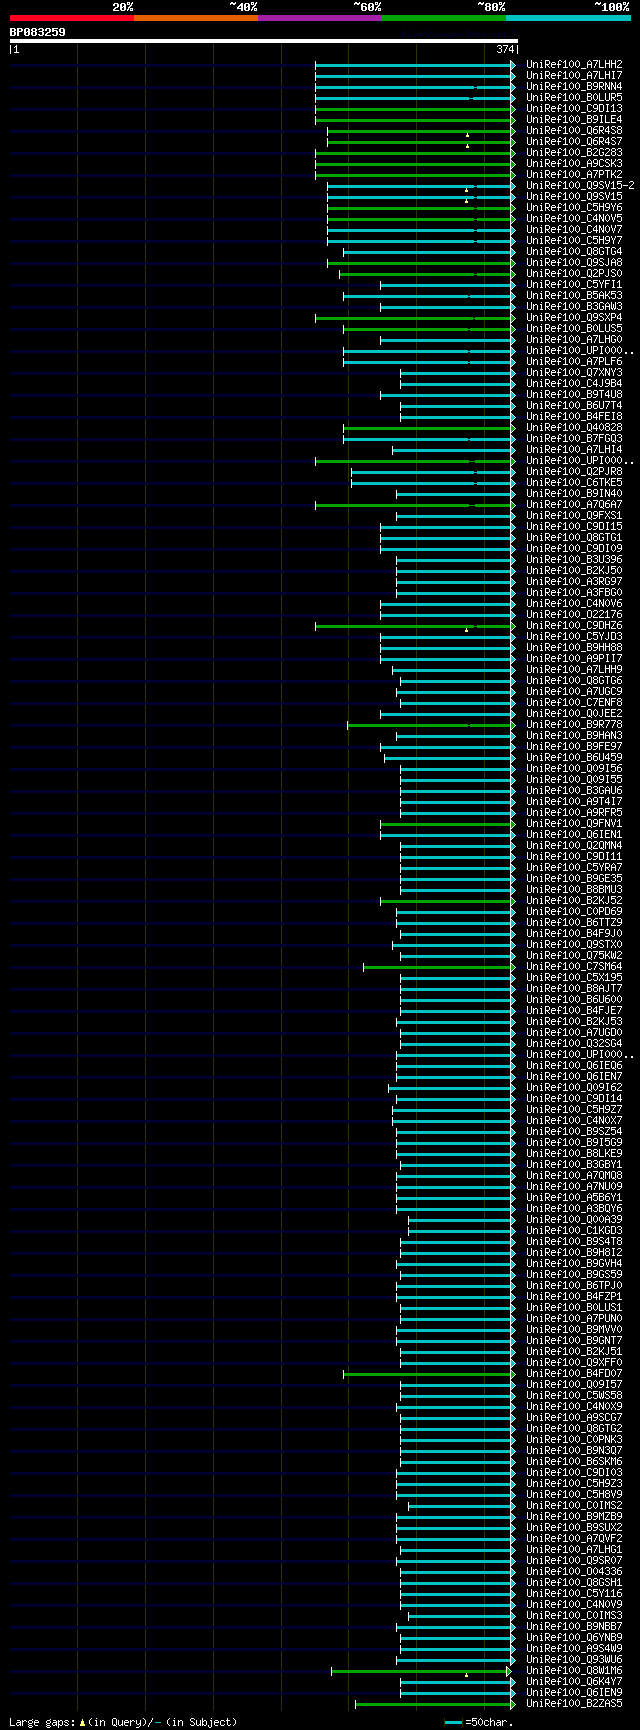Click the UniRef100_Q9SJA8 entry
This screenshot has width=640, height=1730.
(574, 262)
